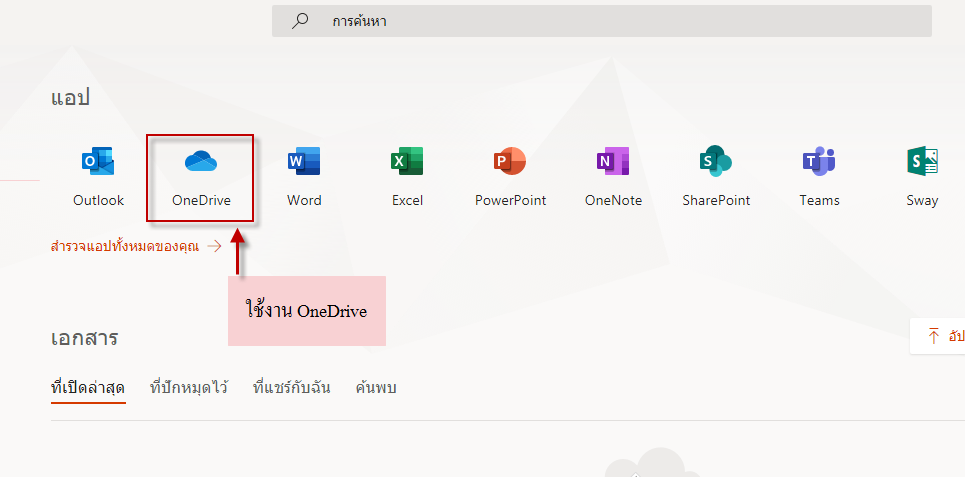Launch the Teams app
Screen dimensions: 965x477
click(x=819, y=162)
